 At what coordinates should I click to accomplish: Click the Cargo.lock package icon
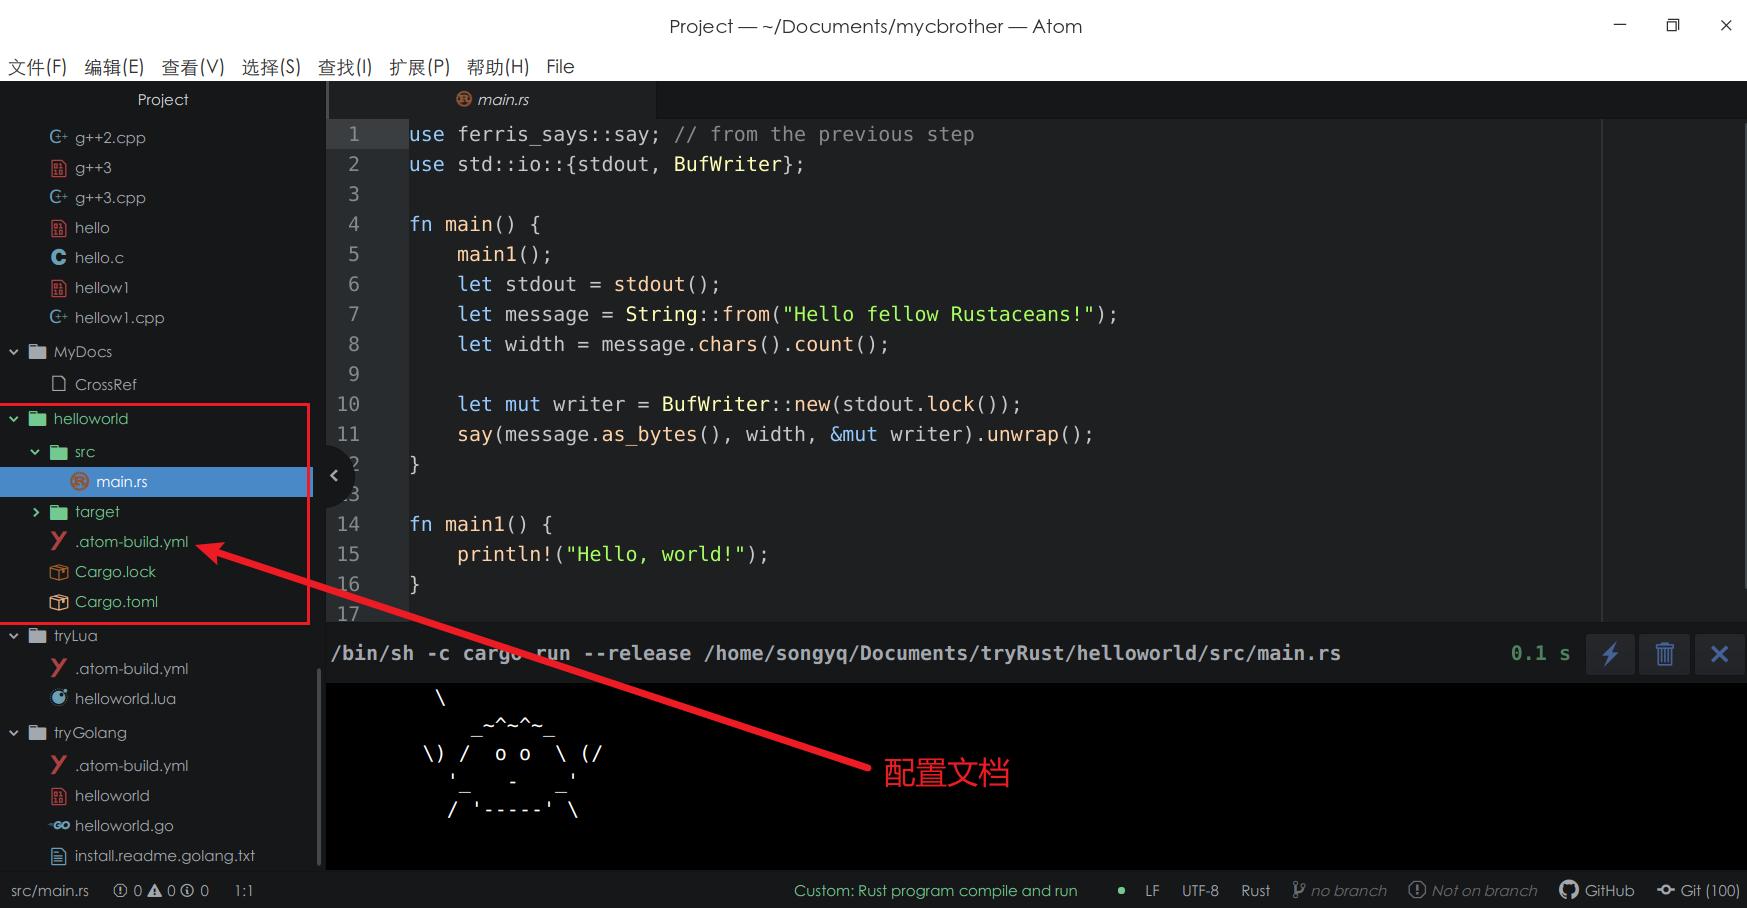coord(58,571)
